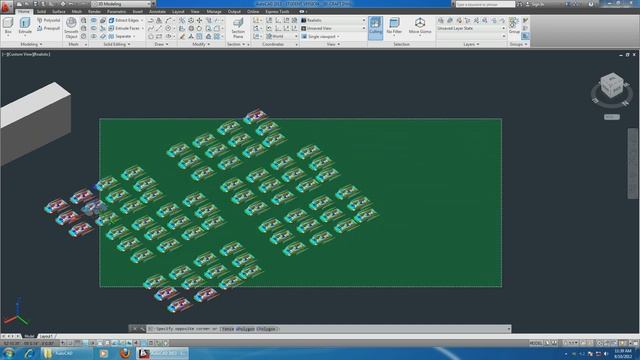Click the viewport label Custom View Realistic
Screen dimensions: 640x360
[27, 54]
